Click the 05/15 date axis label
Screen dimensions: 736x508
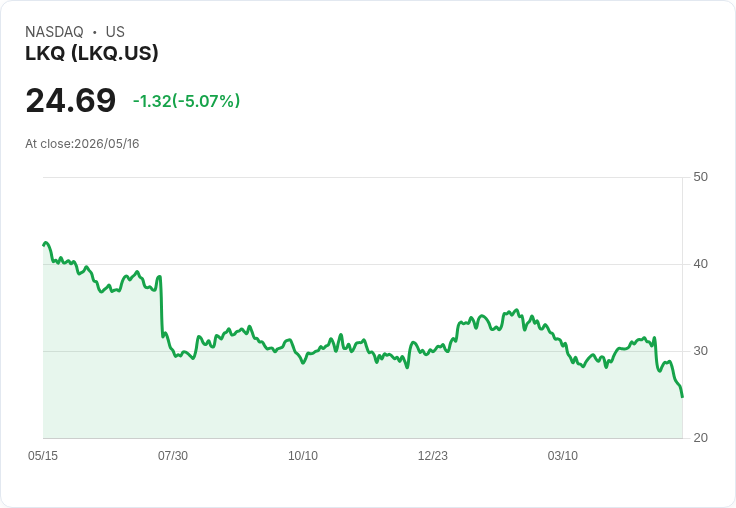point(43,455)
